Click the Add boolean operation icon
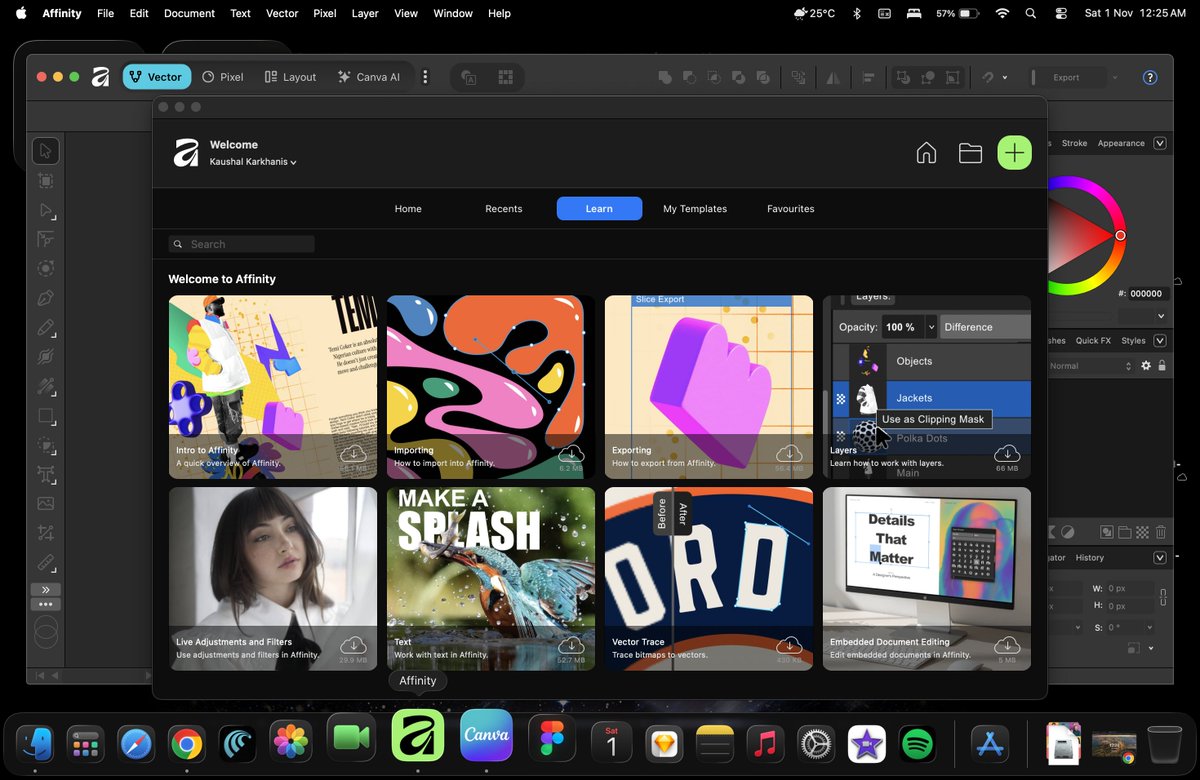 coord(665,77)
